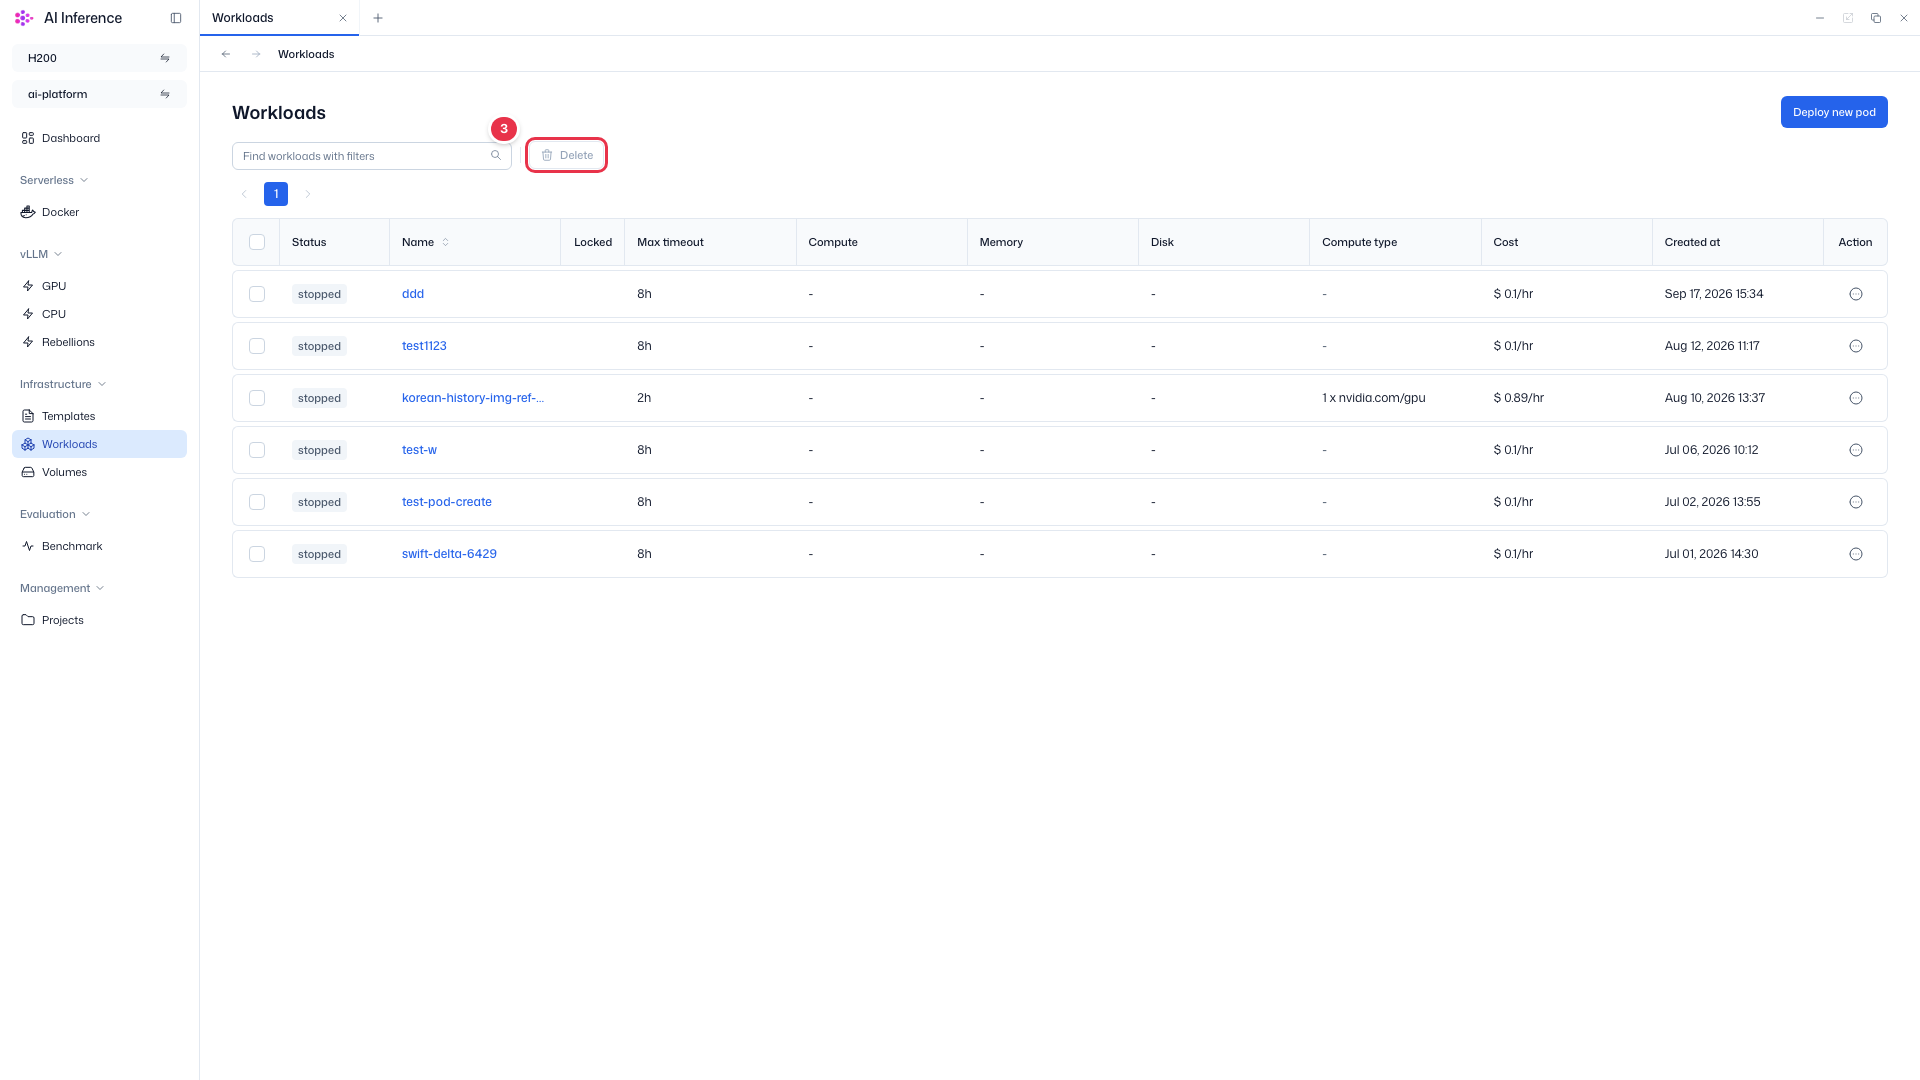The width and height of the screenshot is (1920, 1080).
Task: Open Benchmark page
Action: (99, 546)
